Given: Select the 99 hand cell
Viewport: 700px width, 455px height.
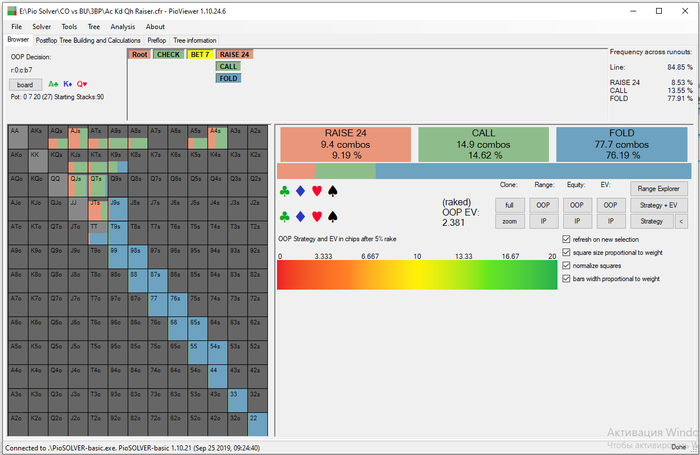Looking at the screenshot, I should [118, 257].
